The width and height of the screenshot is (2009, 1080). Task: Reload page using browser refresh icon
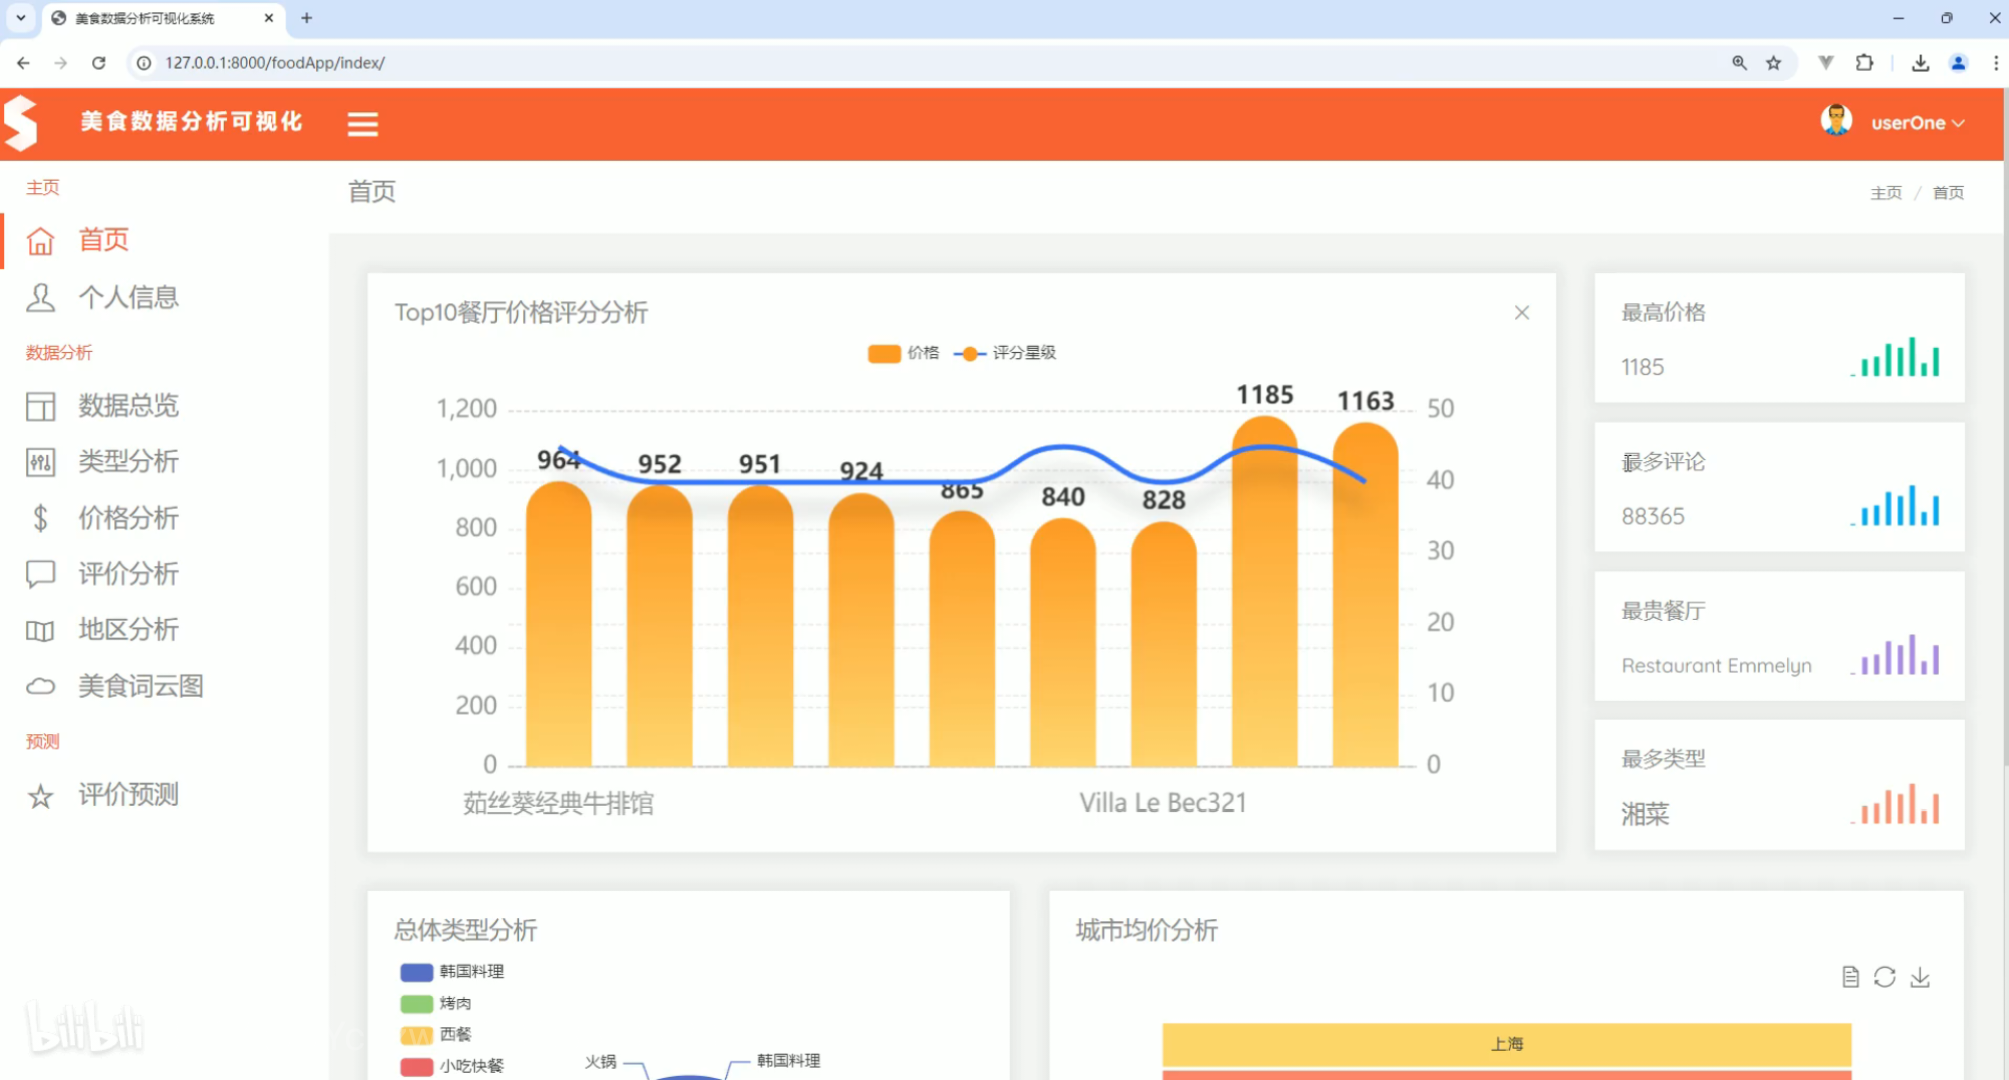pyautogui.click(x=98, y=63)
